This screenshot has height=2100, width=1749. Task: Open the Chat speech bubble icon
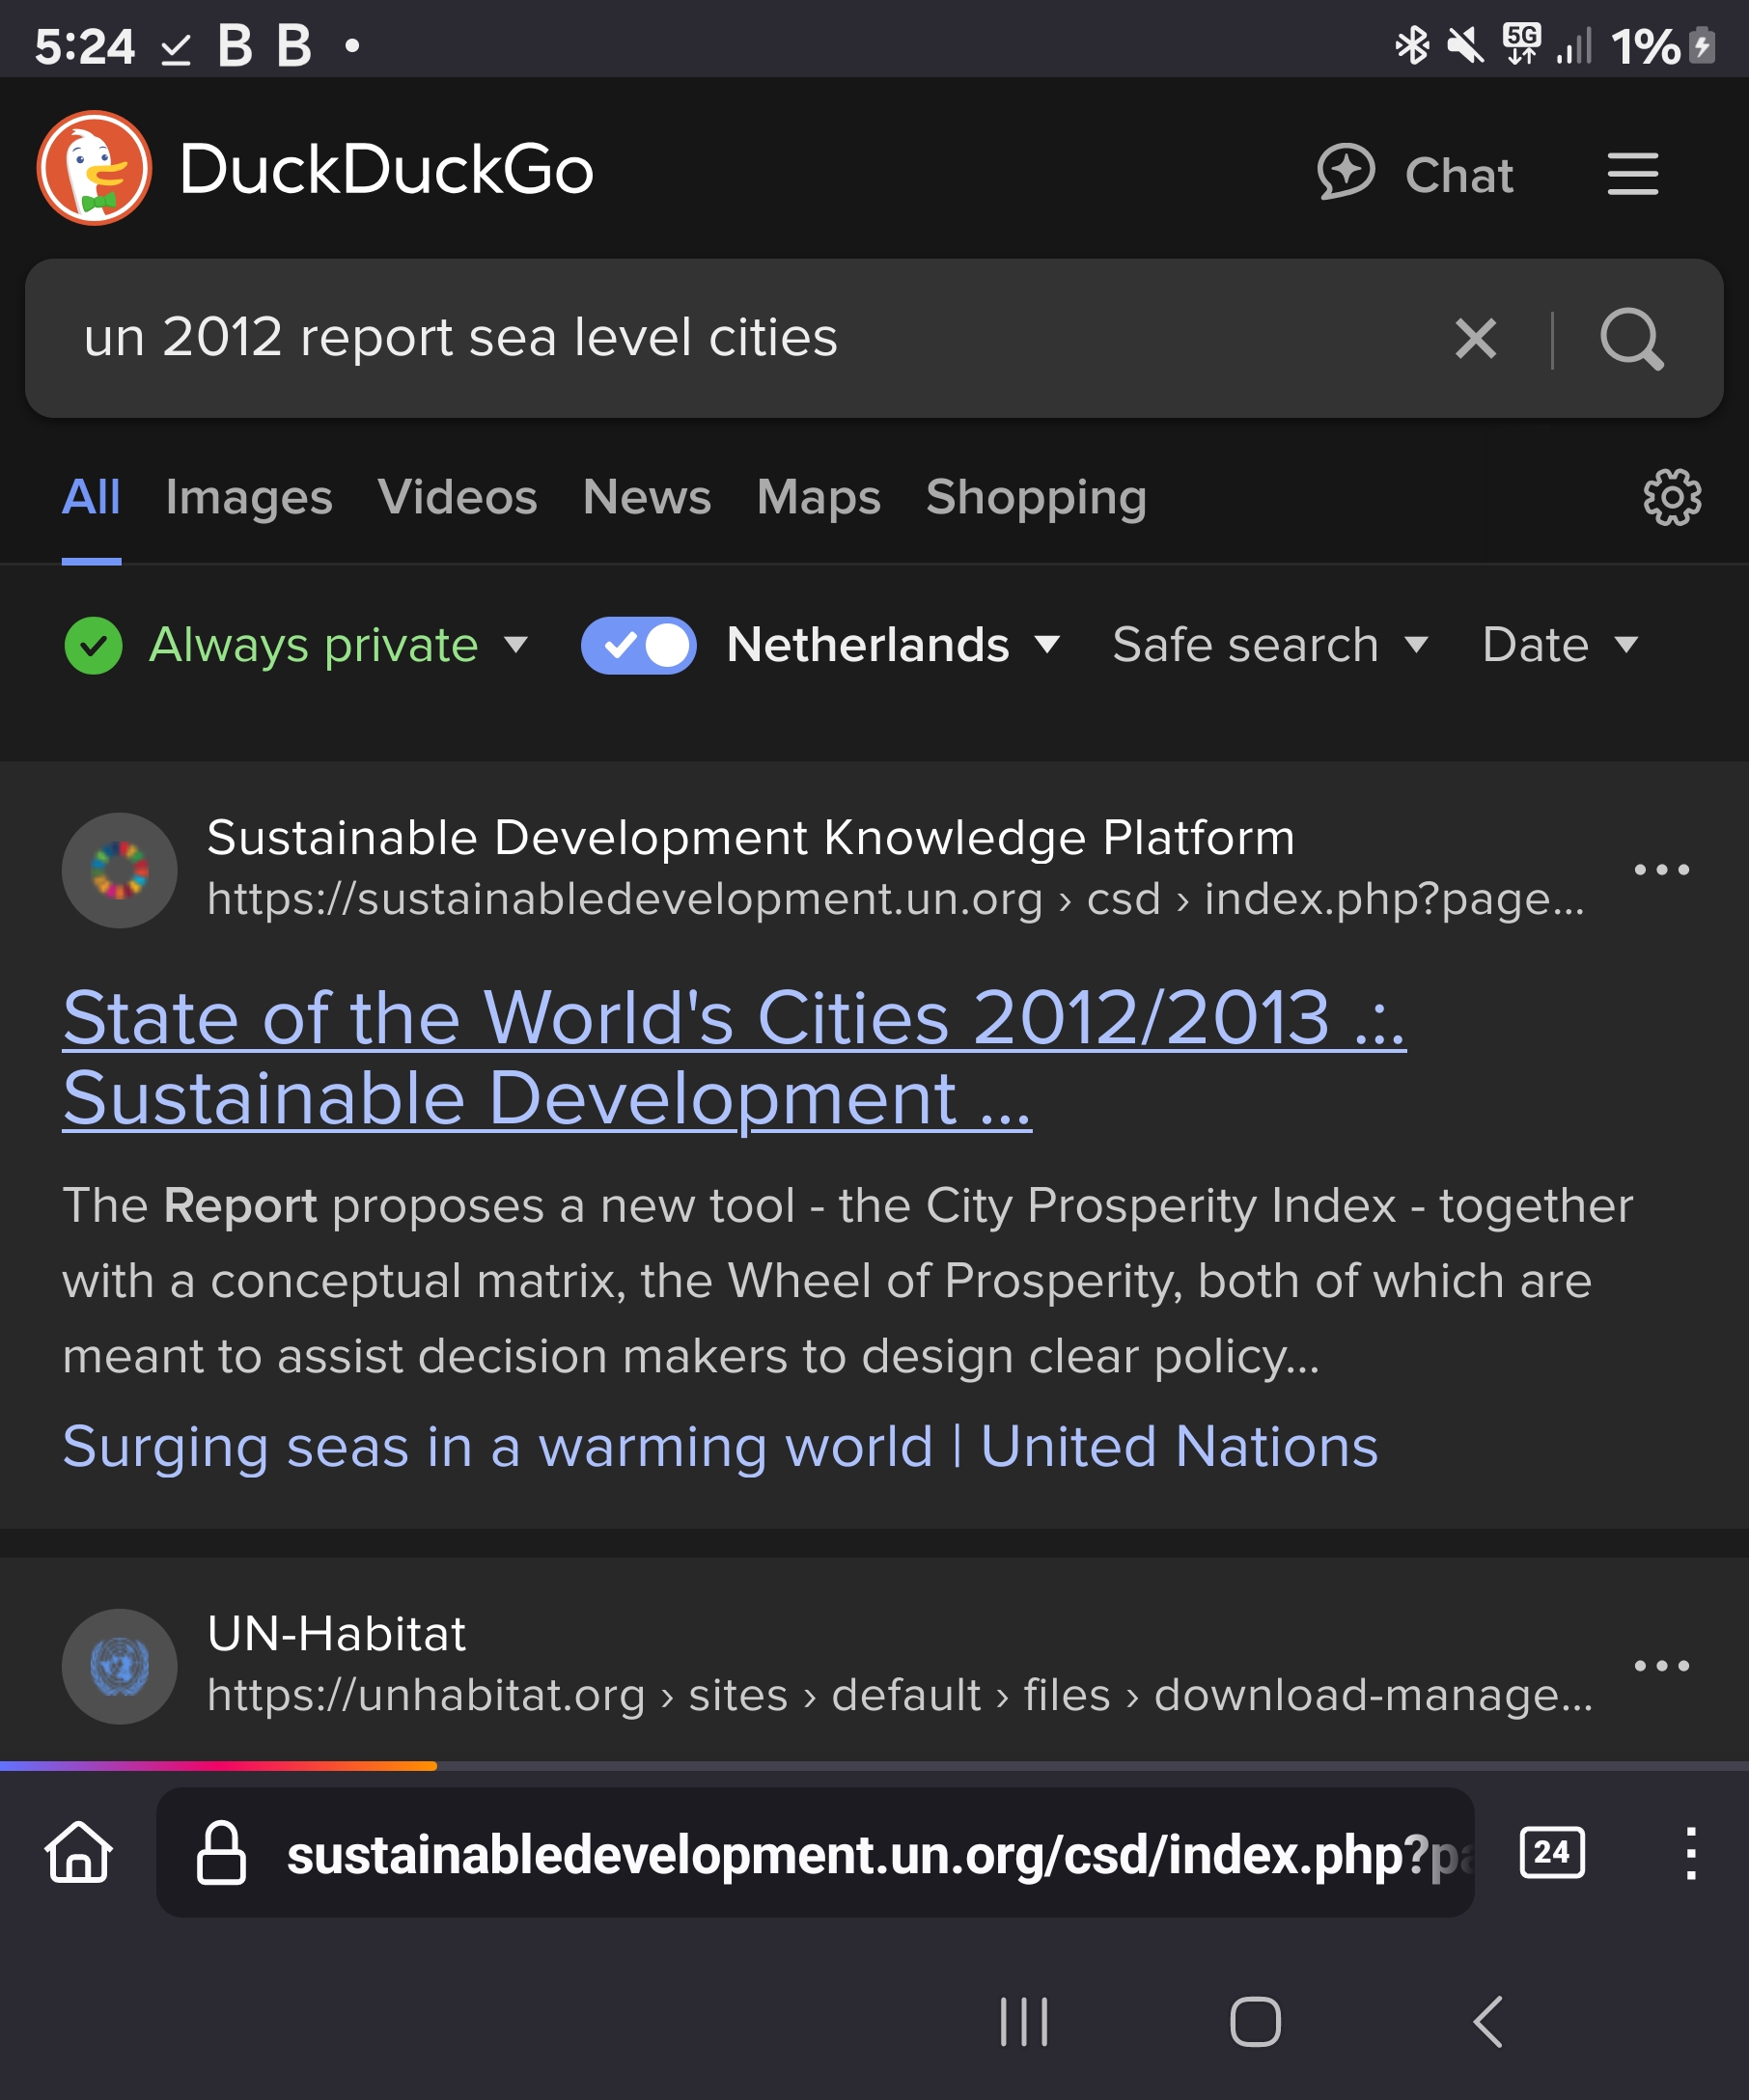(1346, 172)
